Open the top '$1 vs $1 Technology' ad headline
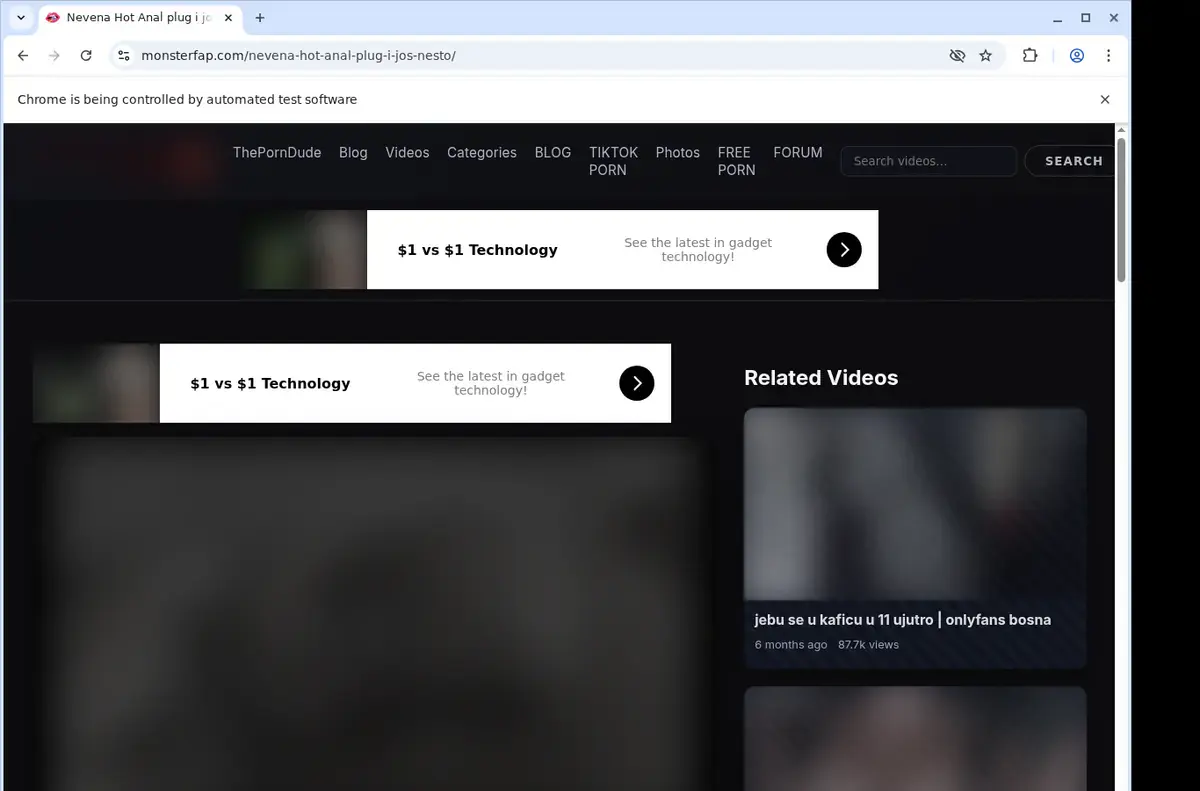The height and width of the screenshot is (791, 1200). [x=477, y=250]
